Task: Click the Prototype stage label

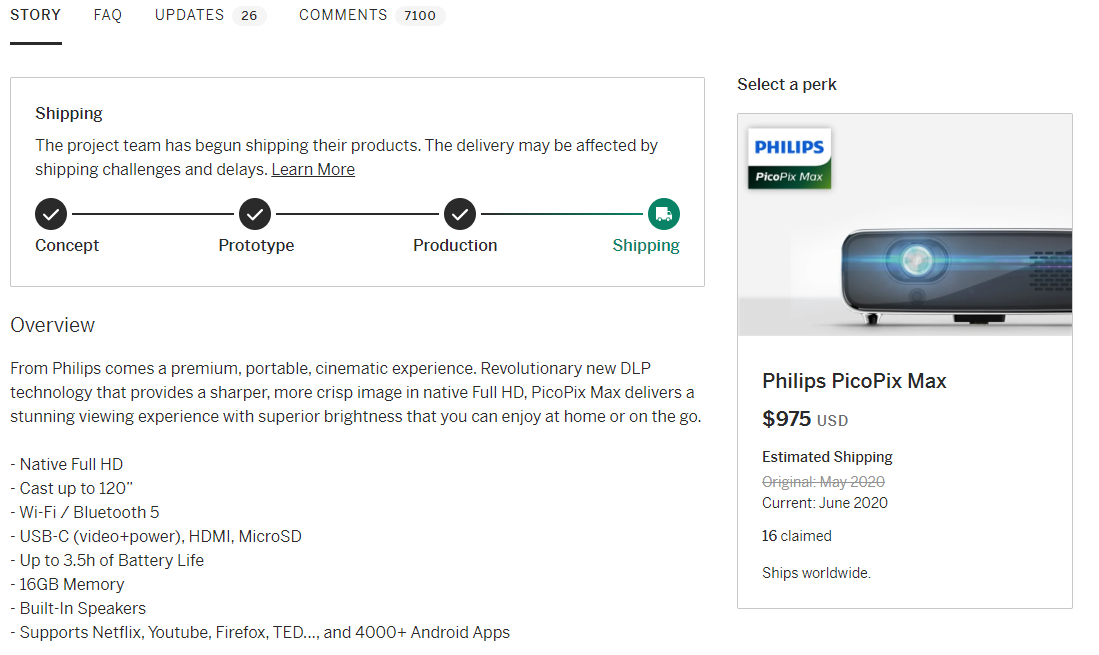Action: (257, 245)
